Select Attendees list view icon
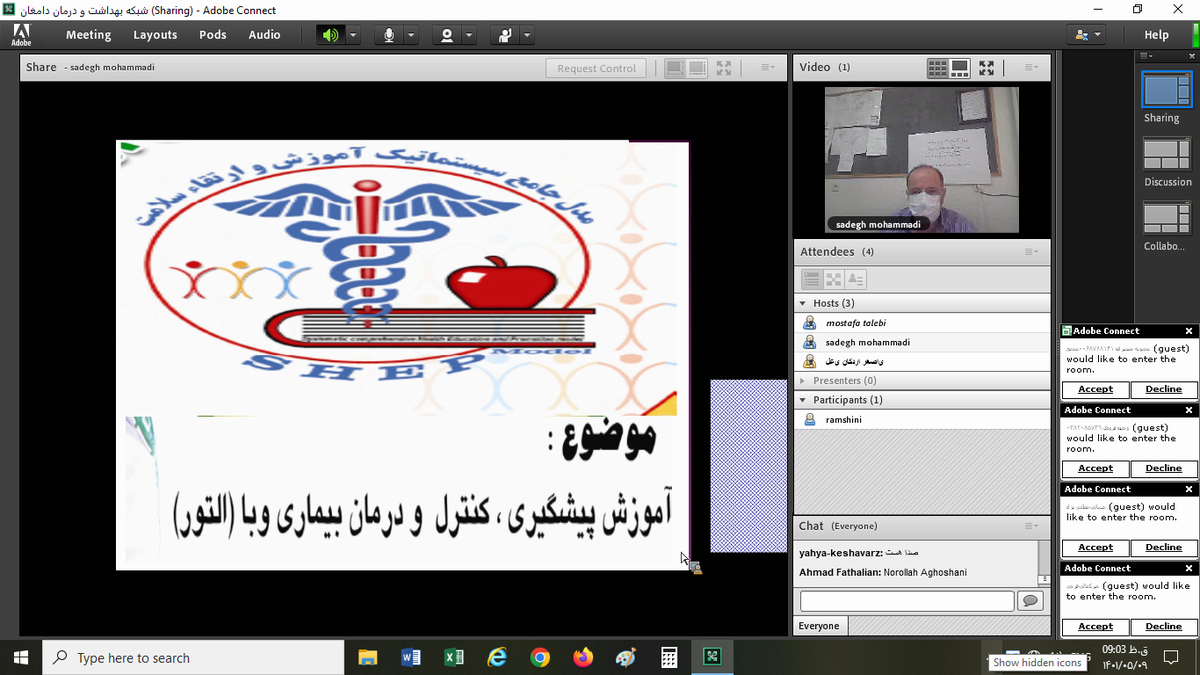This screenshot has width=1200, height=675. pos(812,279)
